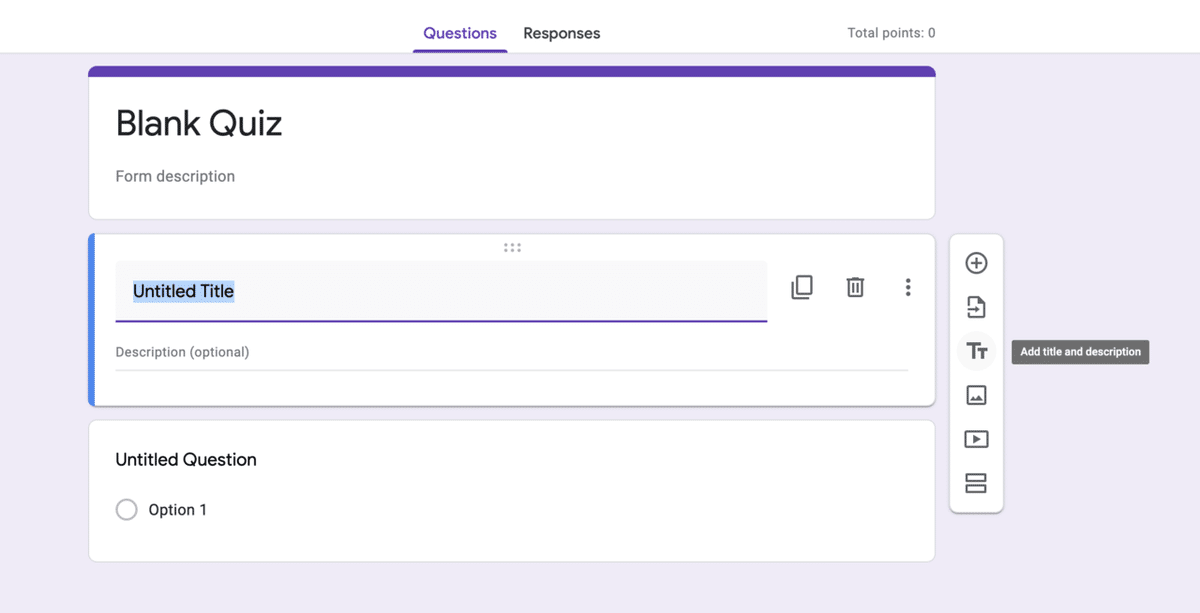Click the Add question plus icon
Image resolution: width=1200 pixels, height=613 pixels.
[x=976, y=263]
